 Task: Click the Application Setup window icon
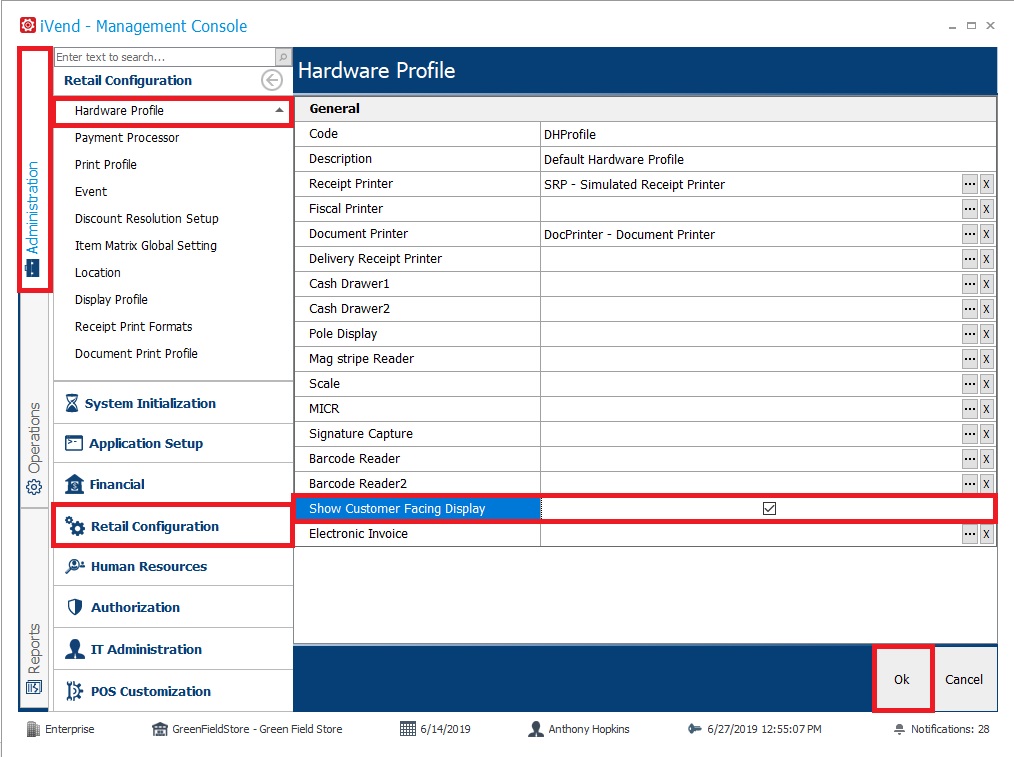tap(74, 443)
